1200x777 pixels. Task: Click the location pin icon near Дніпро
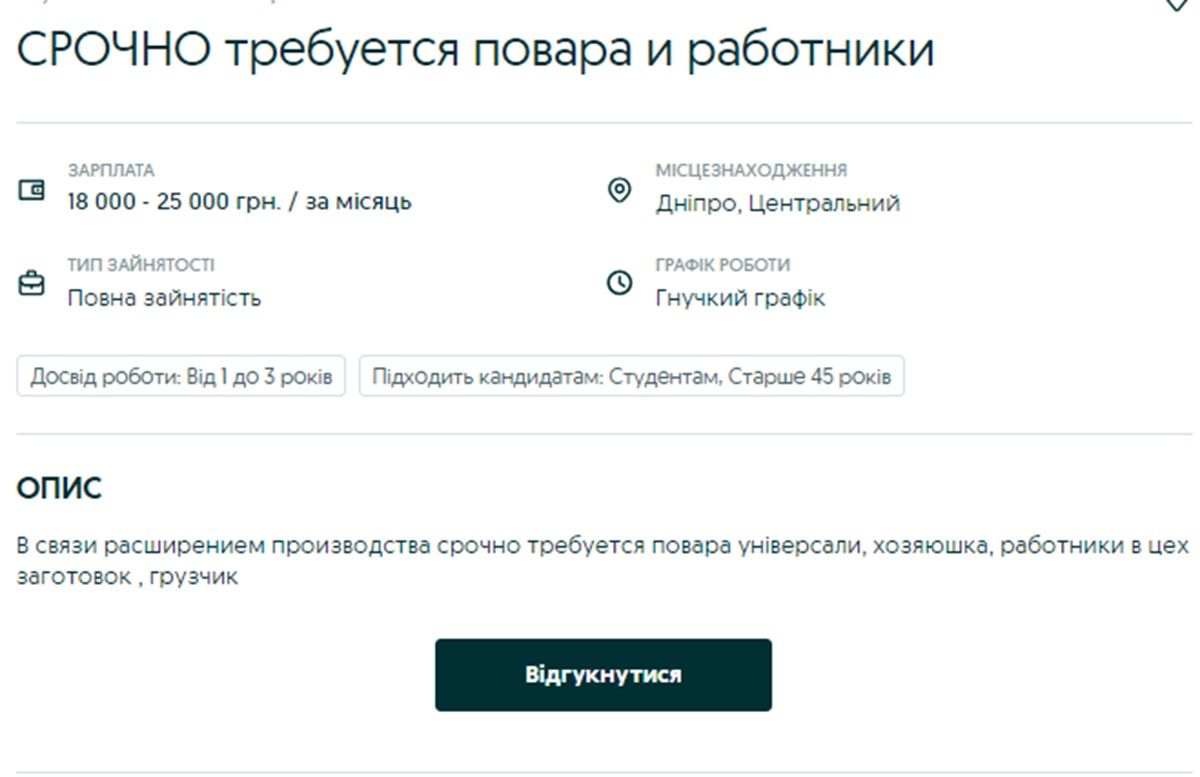pos(622,190)
